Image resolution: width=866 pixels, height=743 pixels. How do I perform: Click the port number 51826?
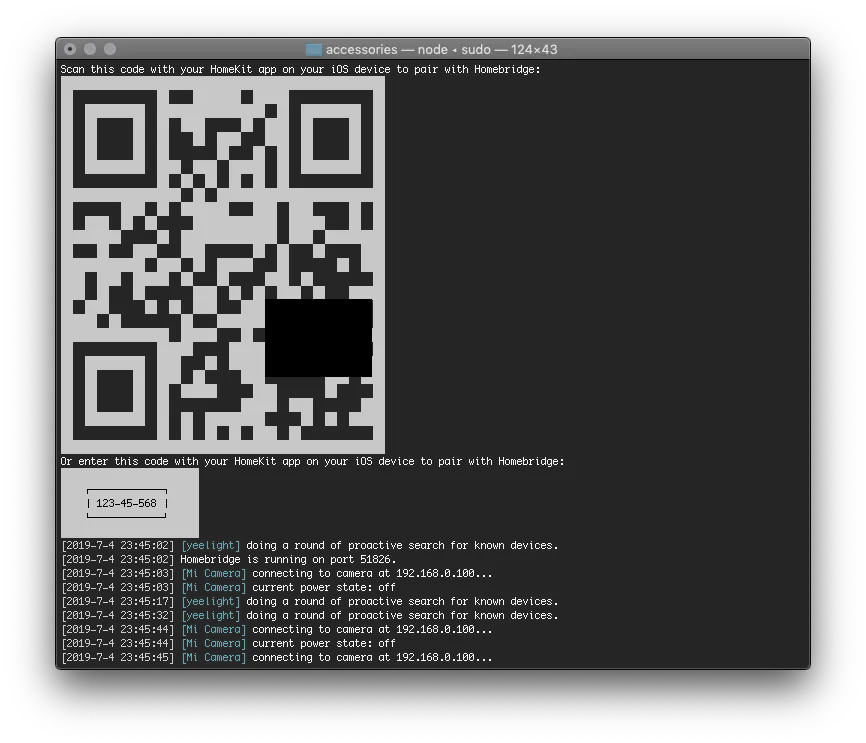click(375, 559)
